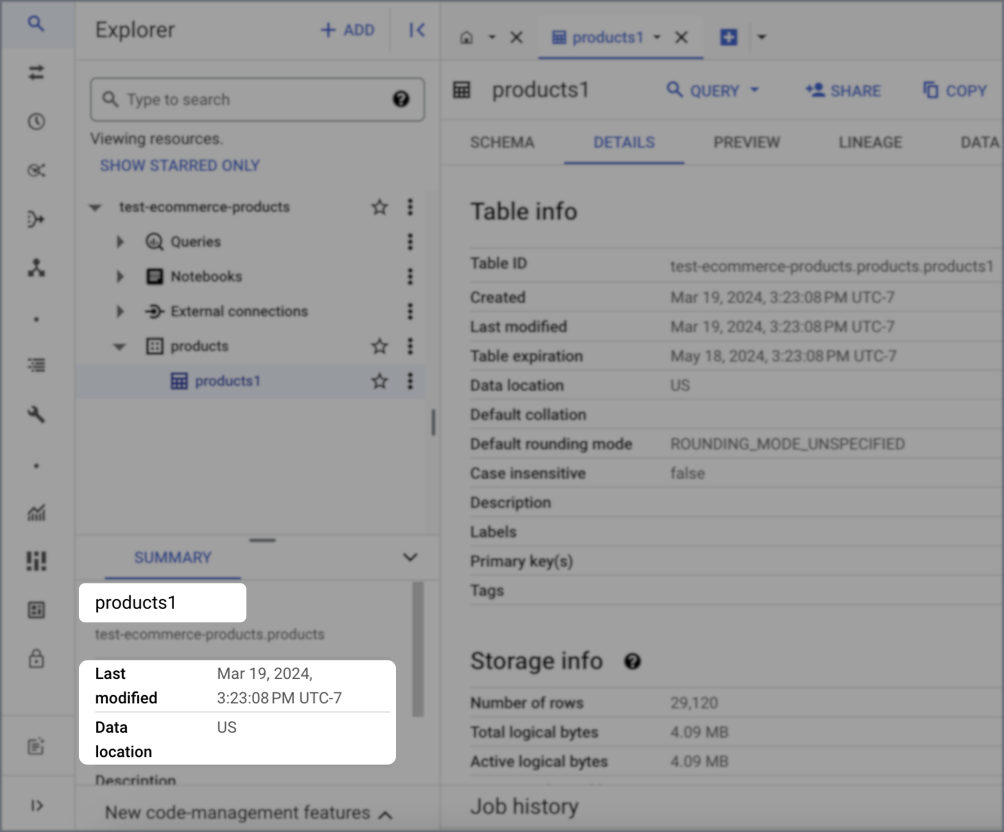Open the three-dot menu for products1 table
Image resolution: width=1004 pixels, height=832 pixels.
point(410,381)
